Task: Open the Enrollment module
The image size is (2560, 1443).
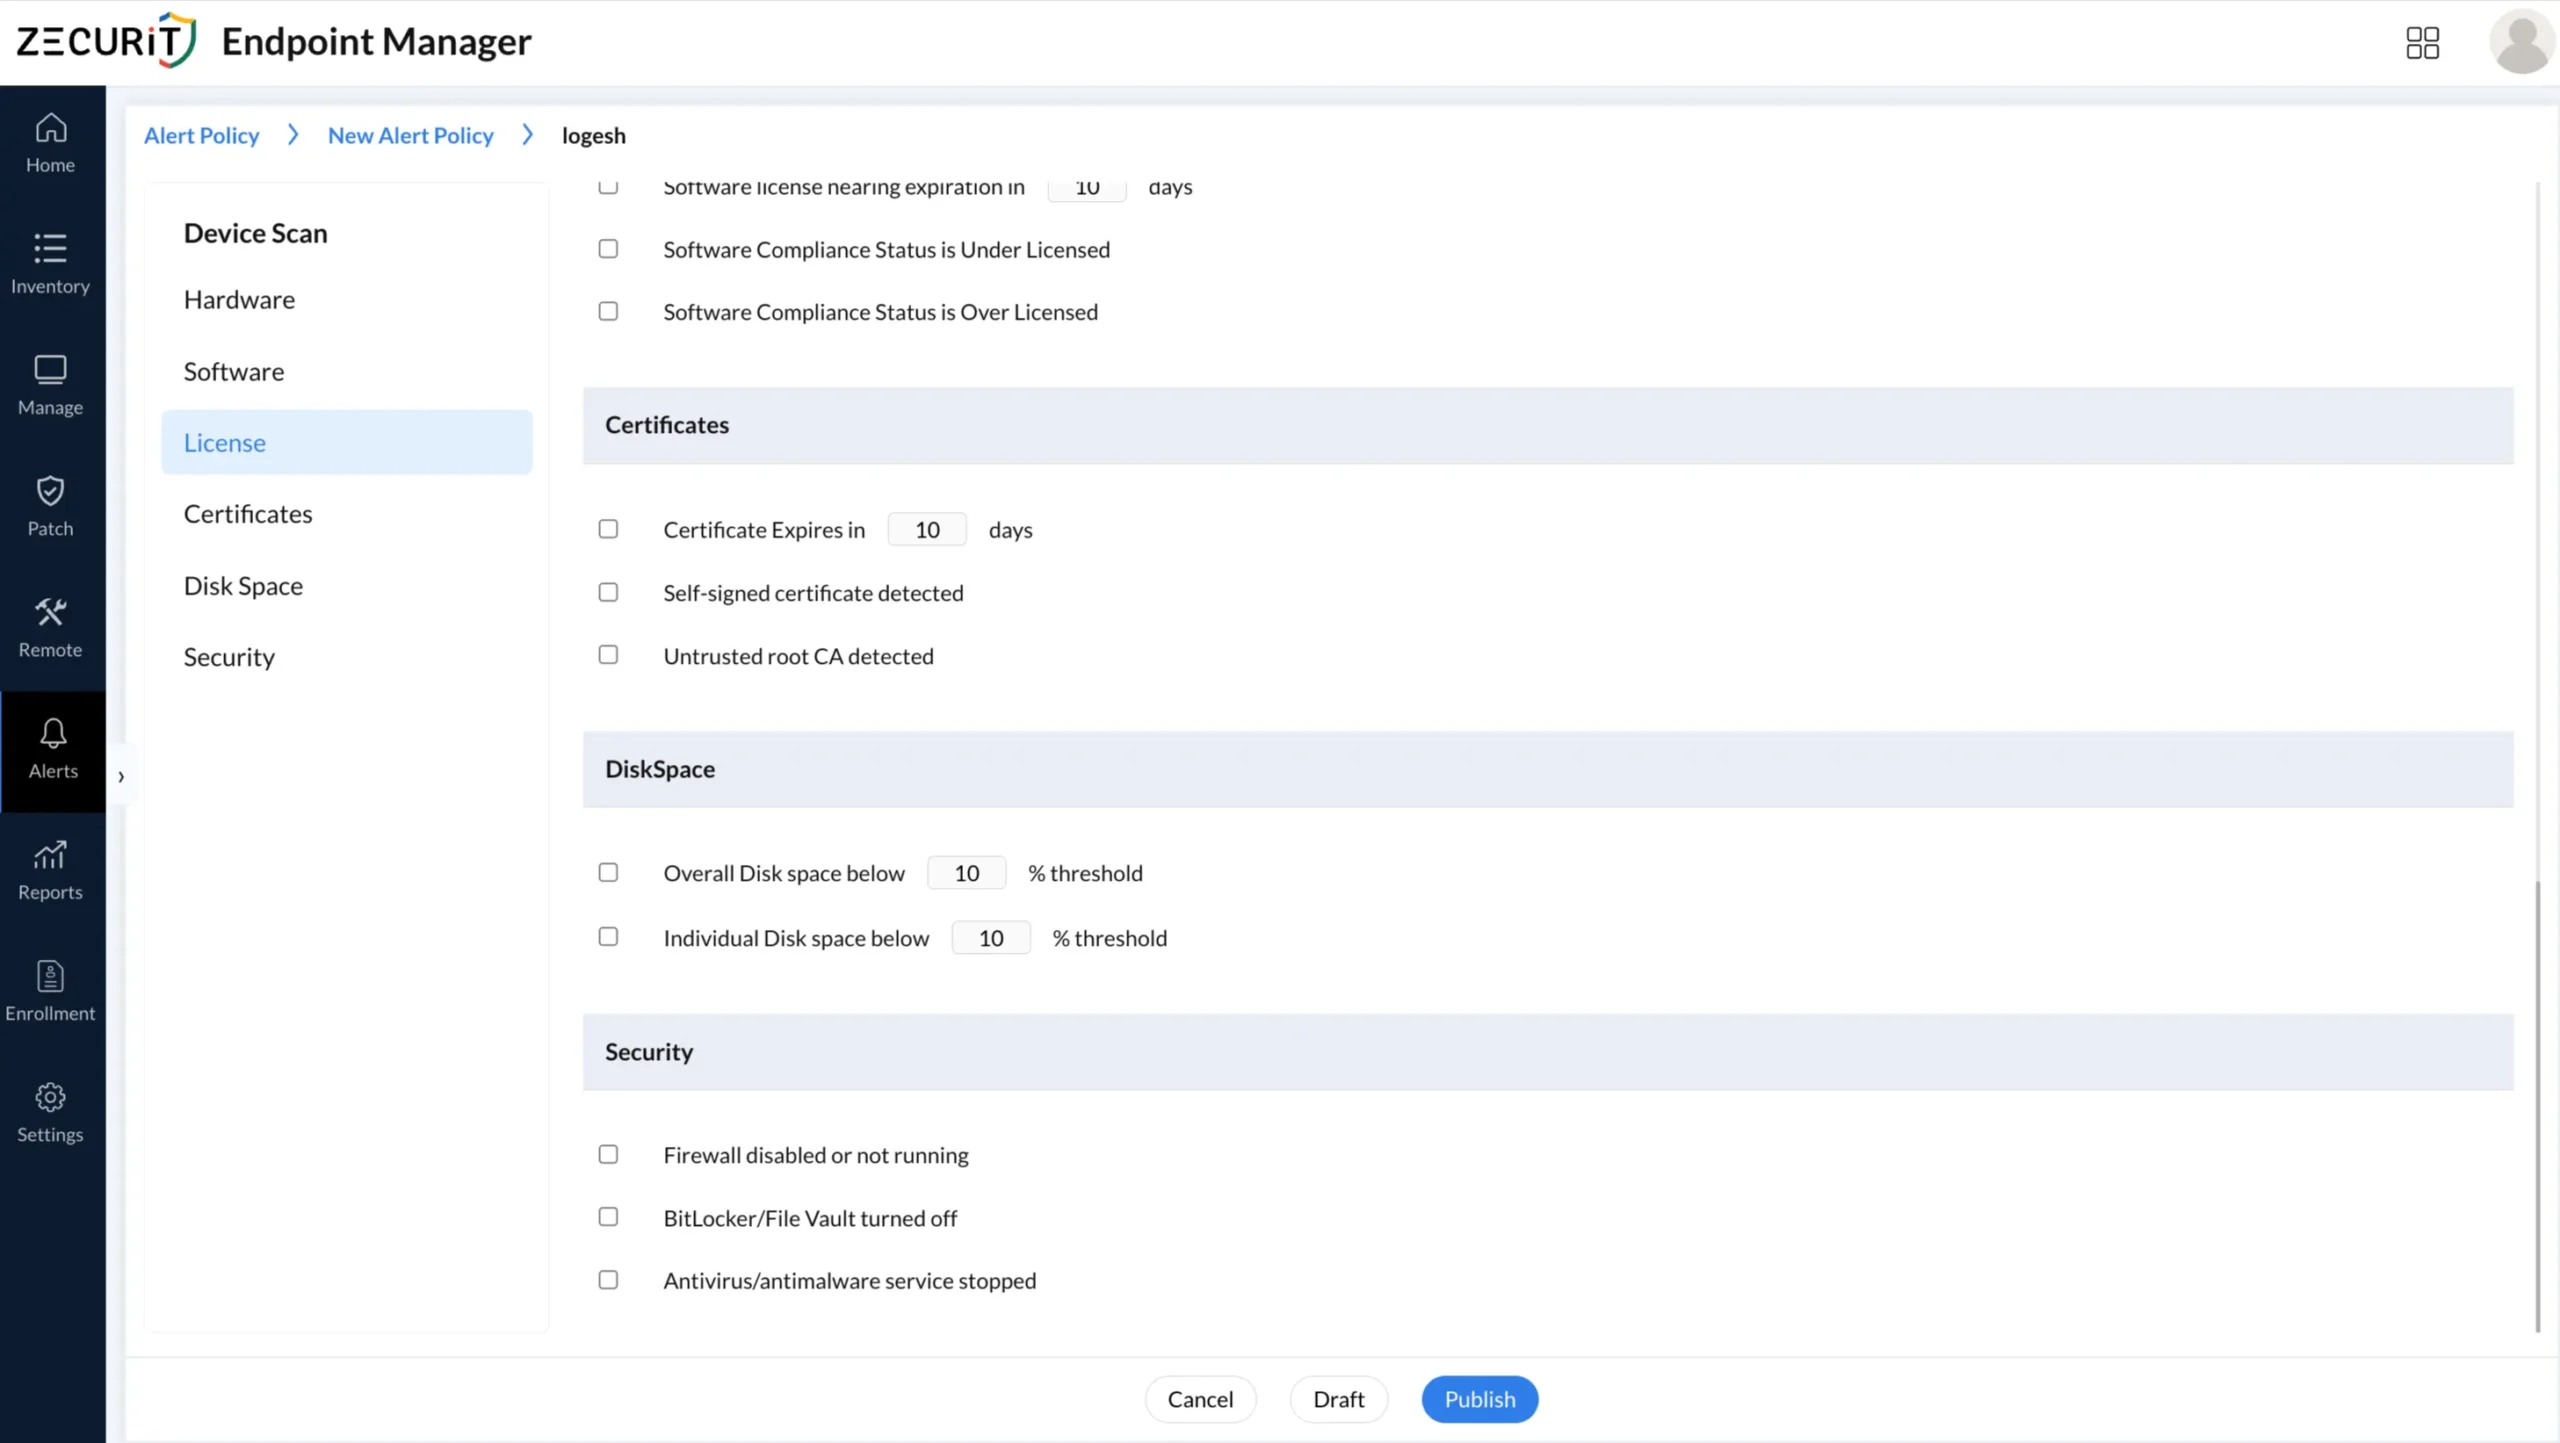Action: pyautogui.click(x=50, y=990)
